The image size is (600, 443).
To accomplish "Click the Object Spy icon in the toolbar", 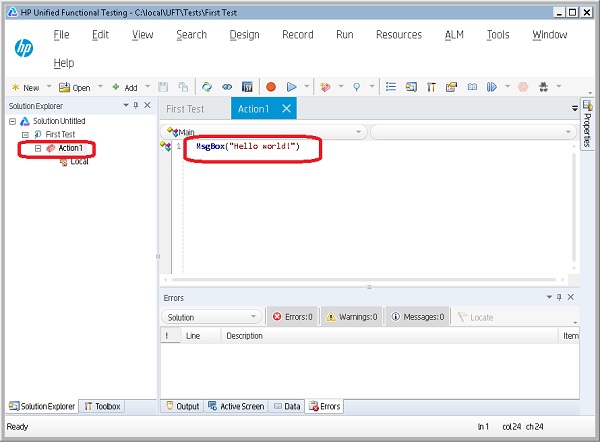I will click(543, 87).
